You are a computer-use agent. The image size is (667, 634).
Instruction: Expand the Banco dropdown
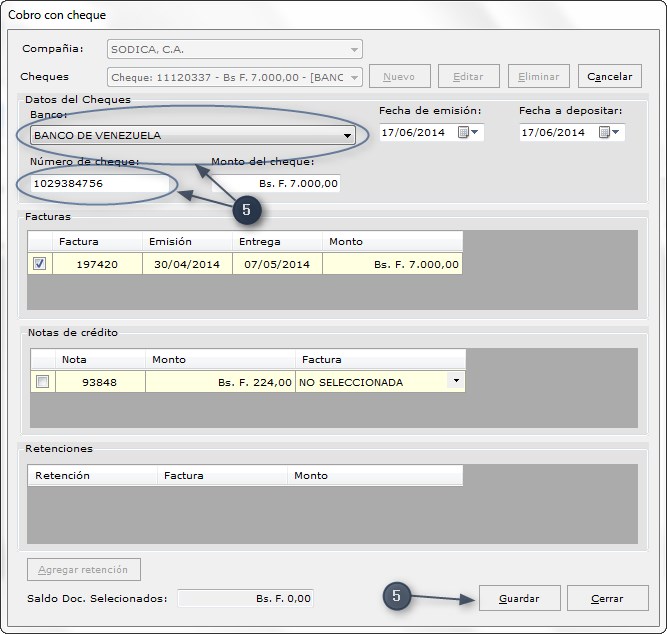point(193,135)
